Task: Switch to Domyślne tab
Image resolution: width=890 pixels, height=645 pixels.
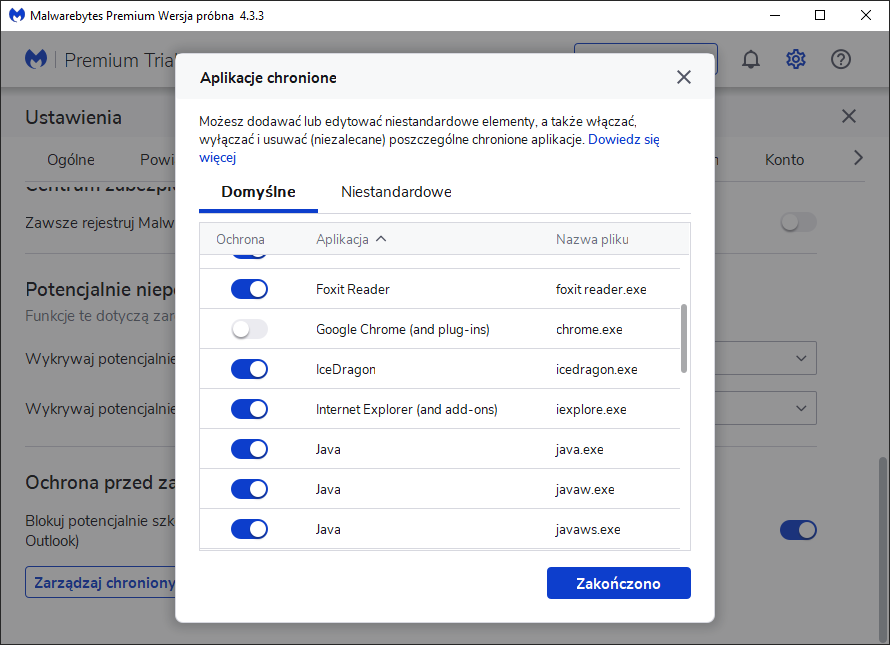Action: (258, 192)
